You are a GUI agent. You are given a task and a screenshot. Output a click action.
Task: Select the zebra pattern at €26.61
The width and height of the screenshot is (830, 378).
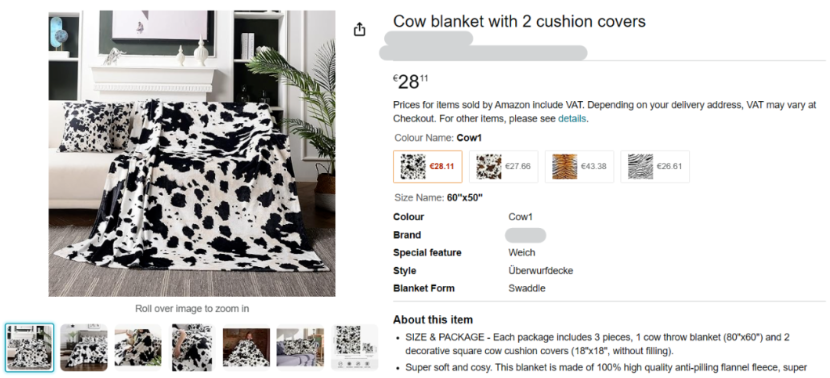pos(655,166)
